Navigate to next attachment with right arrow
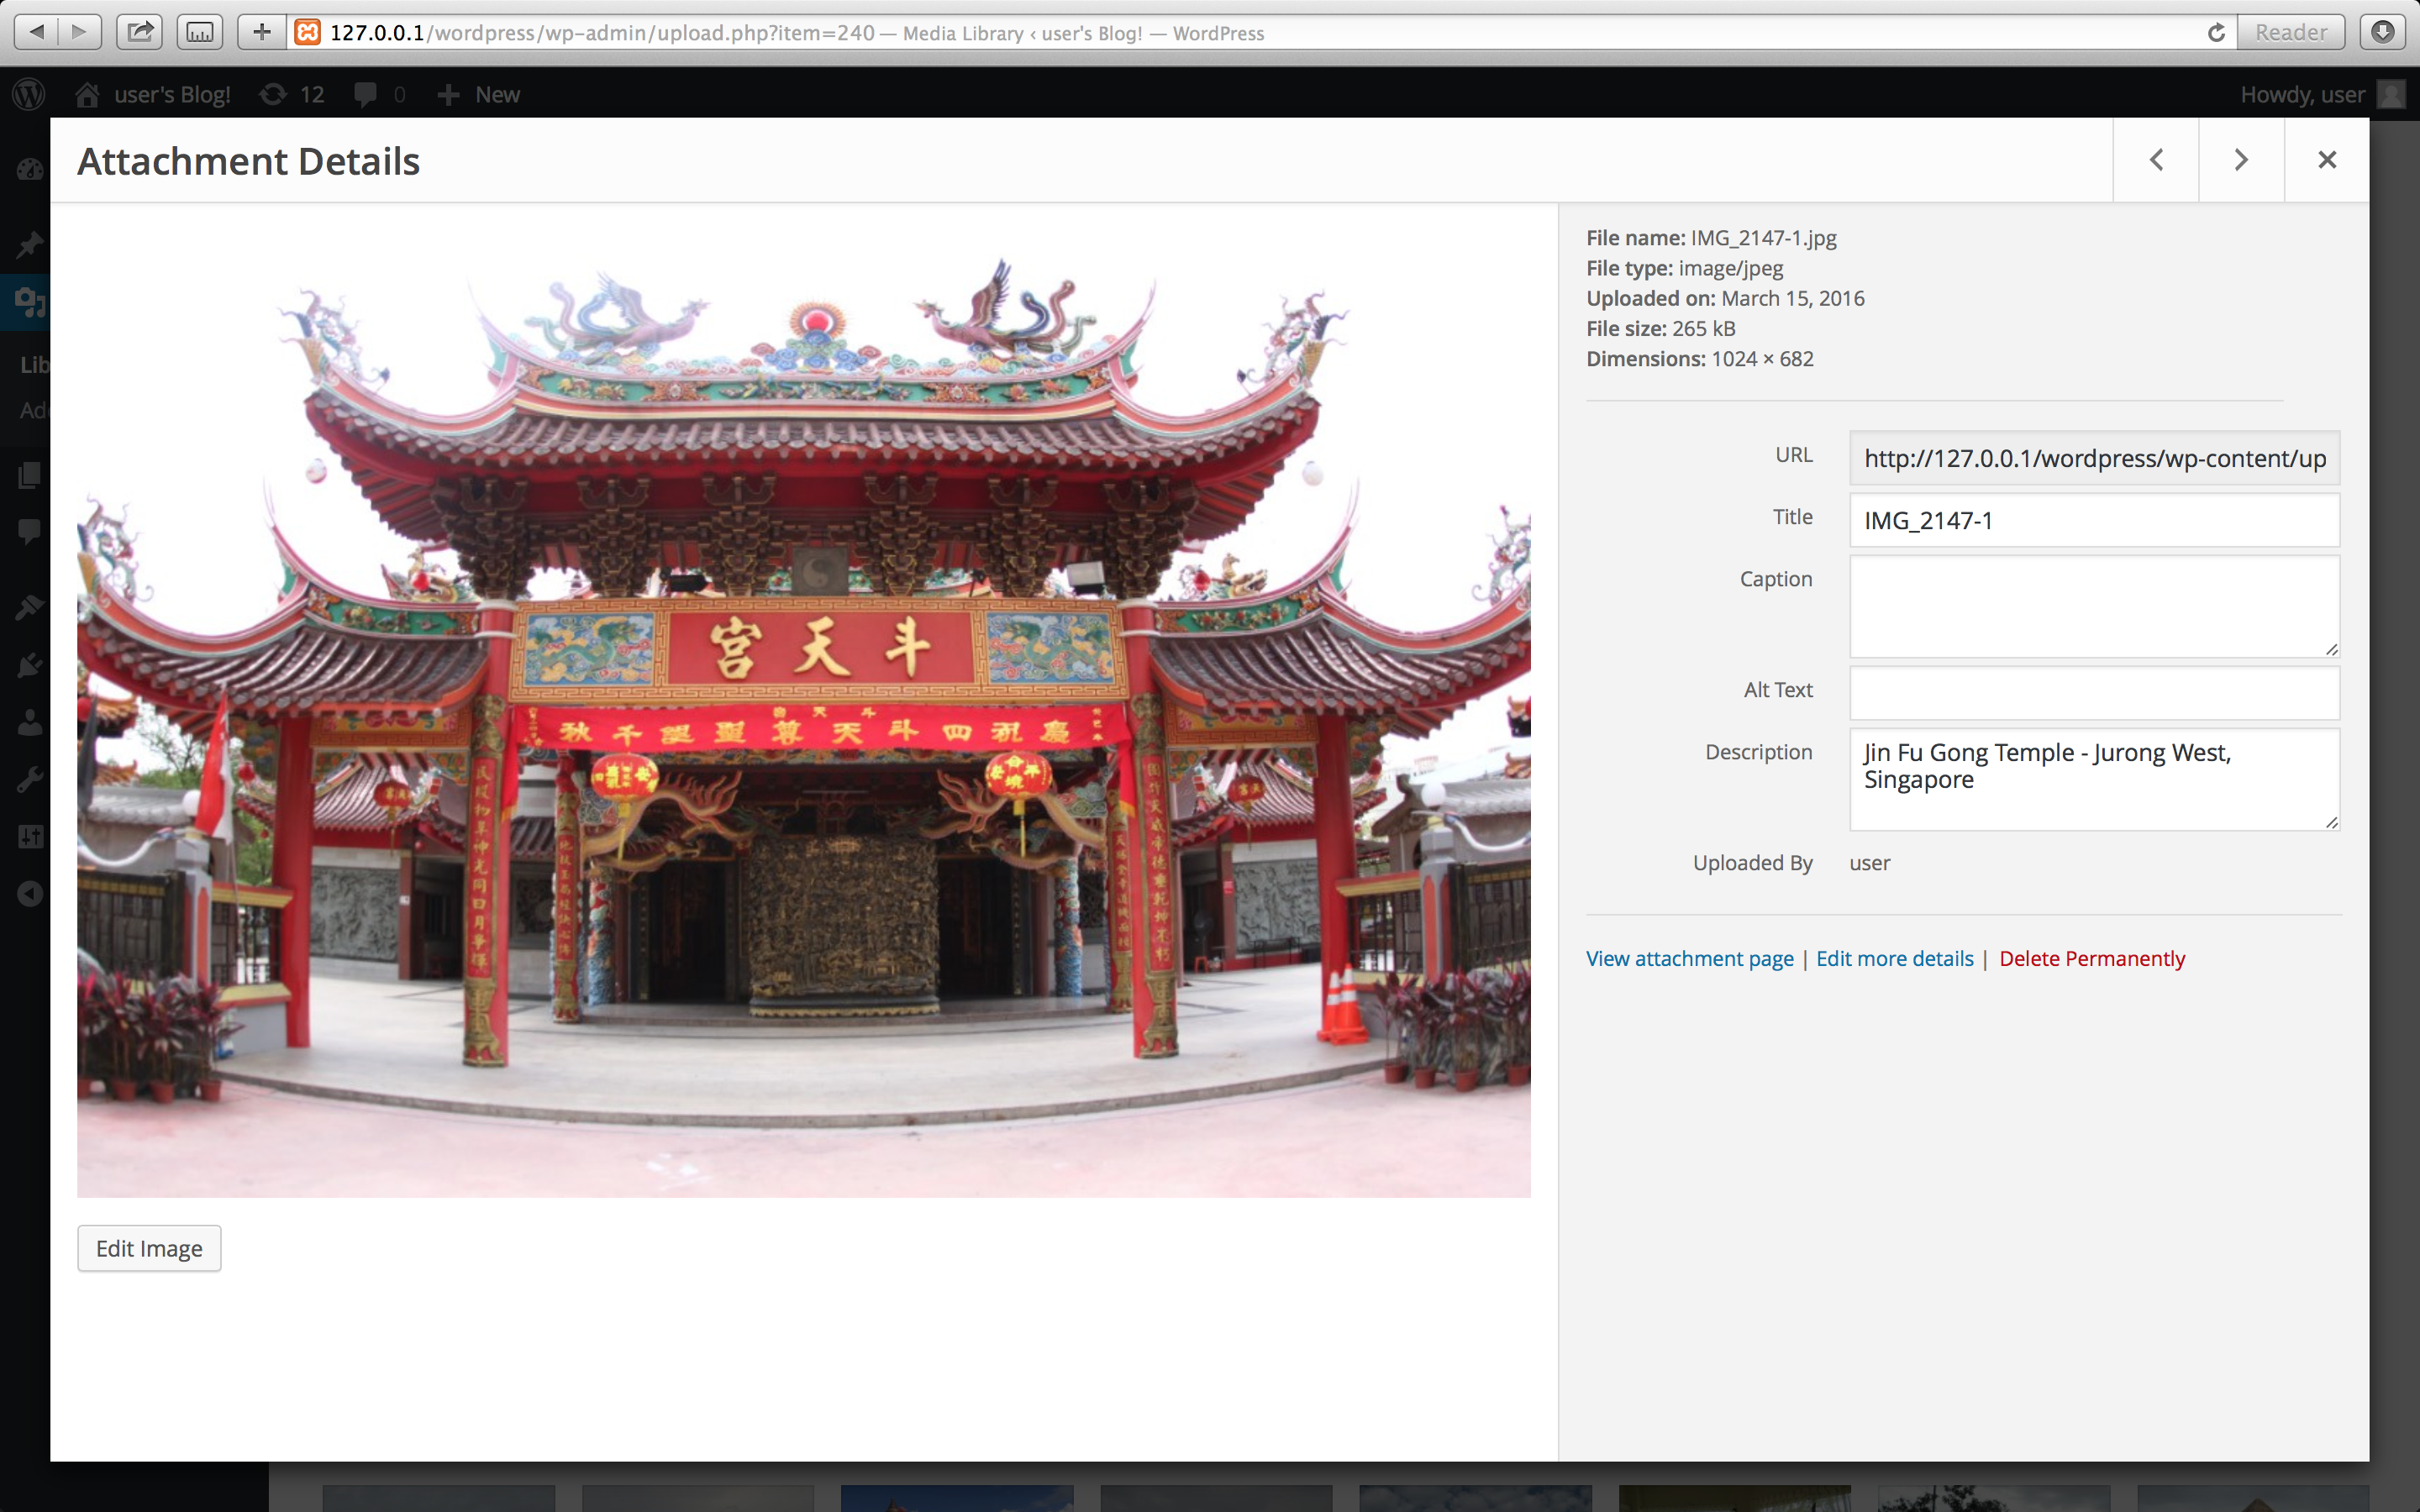The image size is (2420, 1512). 2240,159
